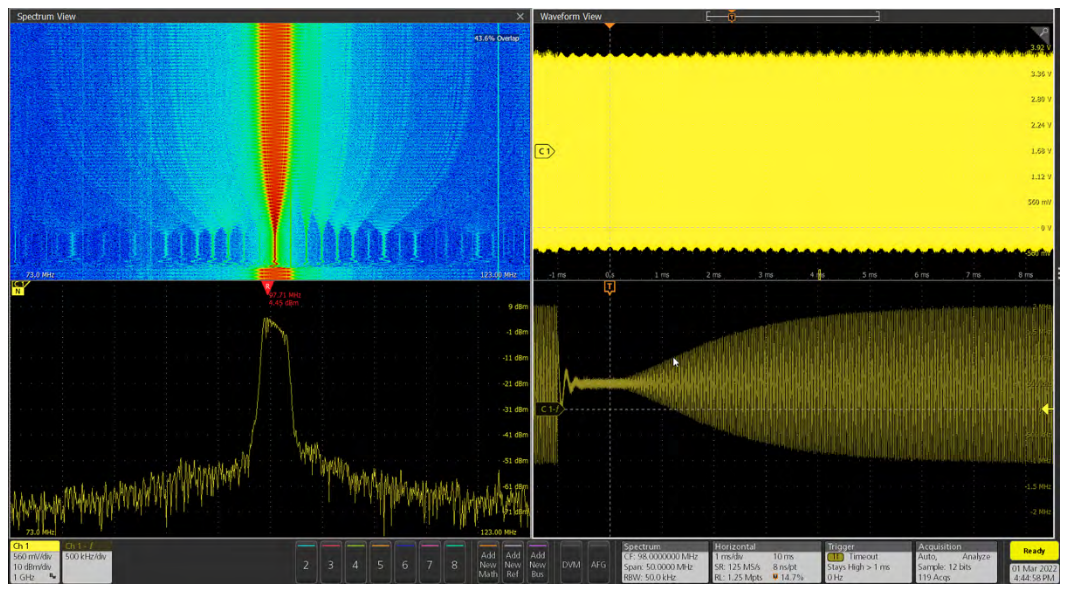The image size is (1068, 591).
Task: Add a new bus waveform
Action: point(537,563)
